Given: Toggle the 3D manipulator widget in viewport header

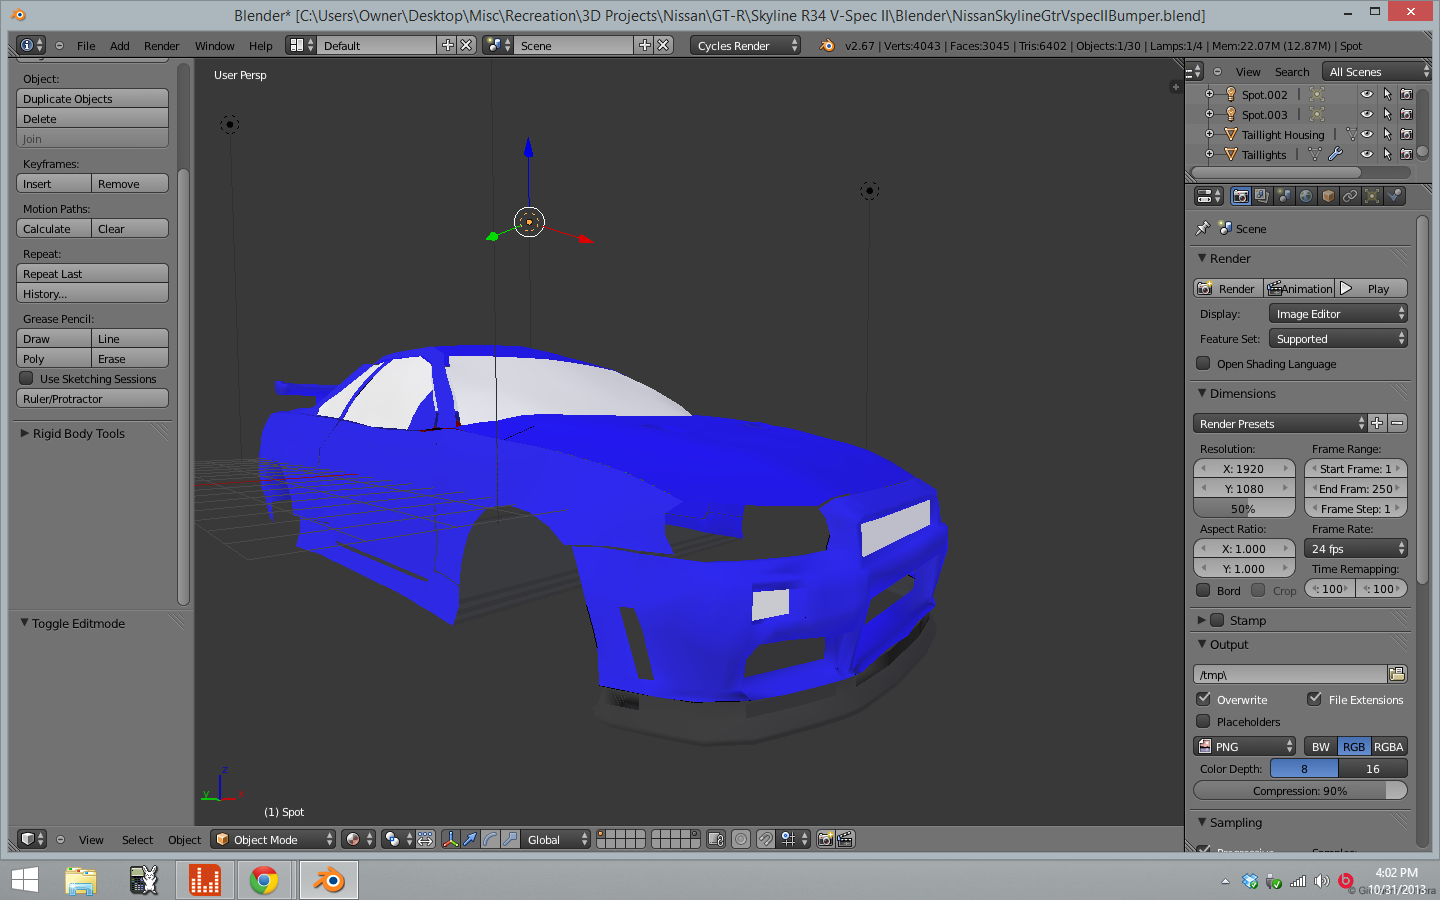Looking at the screenshot, I should point(450,839).
